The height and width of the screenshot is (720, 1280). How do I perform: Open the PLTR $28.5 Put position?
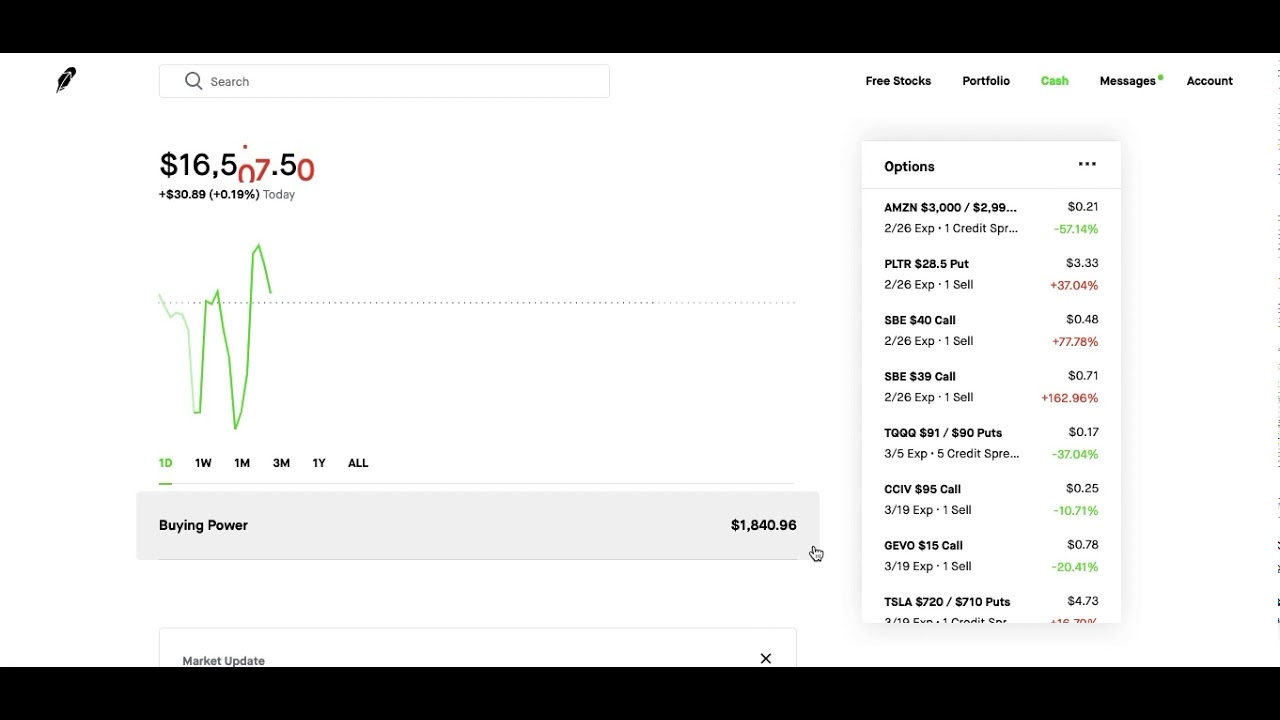[991, 274]
